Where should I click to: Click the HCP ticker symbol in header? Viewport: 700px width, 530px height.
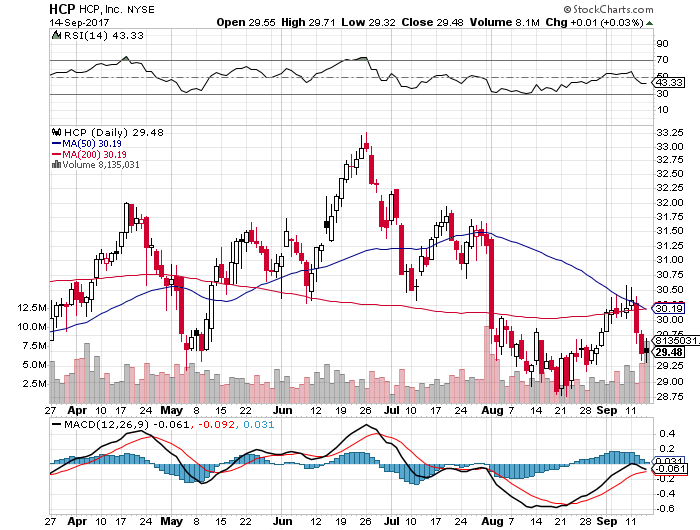62,8
